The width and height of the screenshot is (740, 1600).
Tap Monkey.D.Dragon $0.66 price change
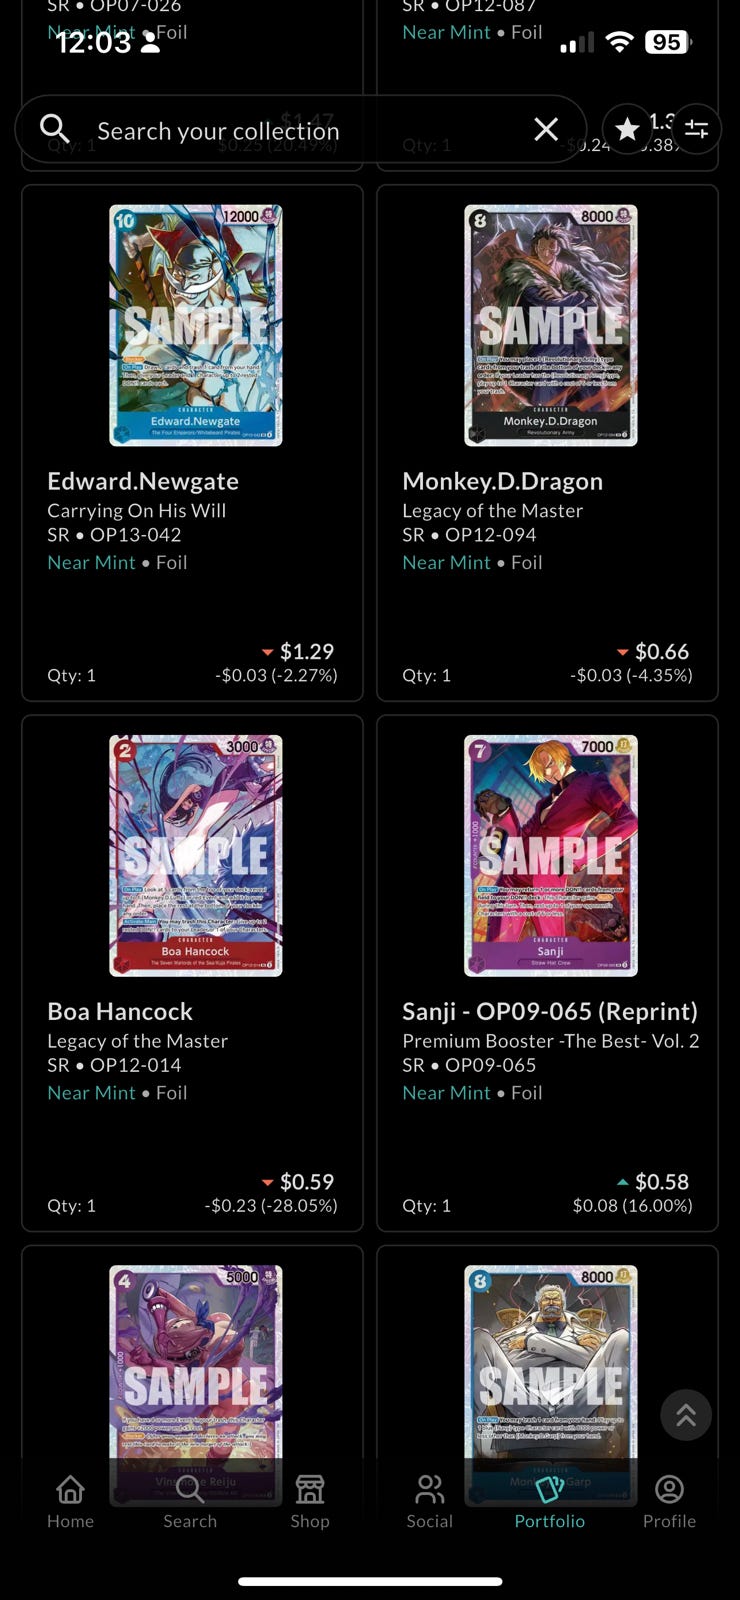click(x=631, y=675)
